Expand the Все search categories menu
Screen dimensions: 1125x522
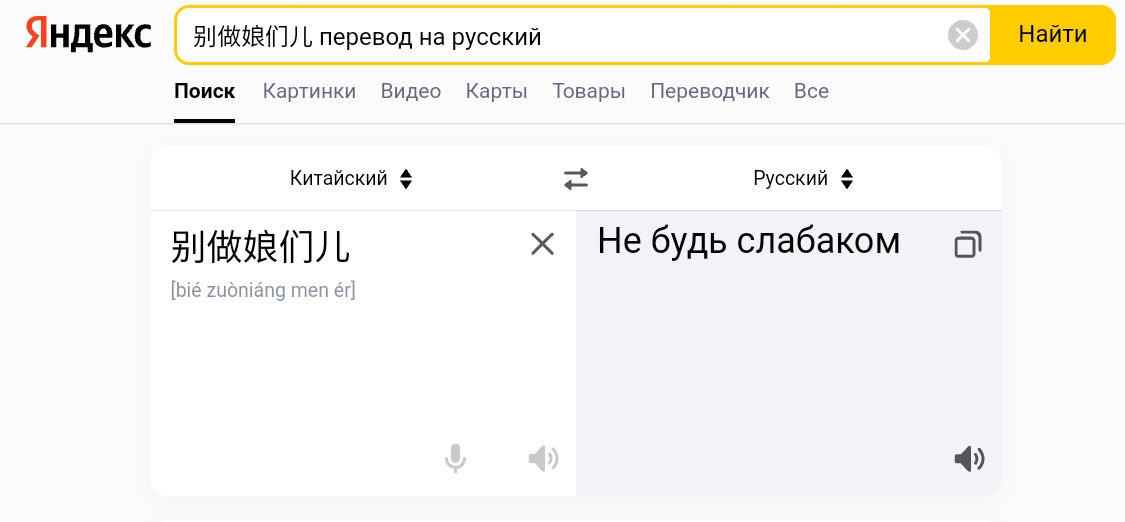point(811,91)
